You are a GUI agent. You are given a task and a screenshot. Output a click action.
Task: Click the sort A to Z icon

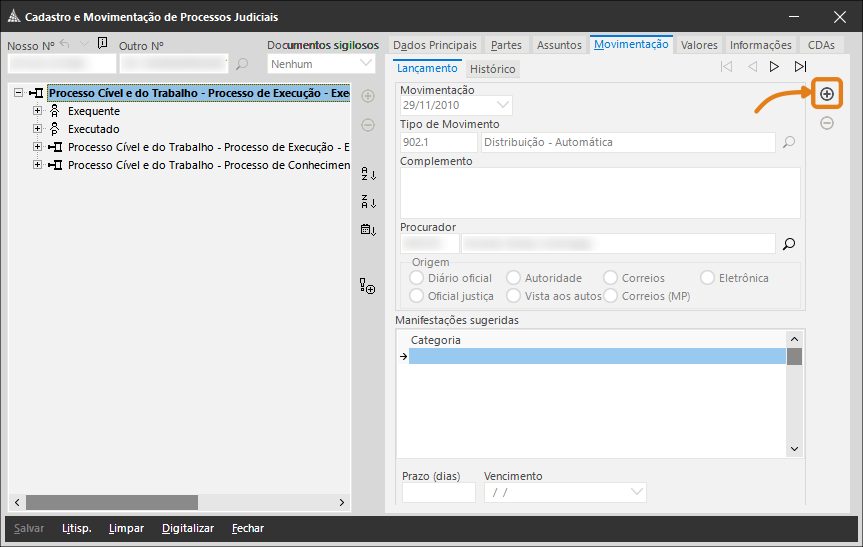(x=368, y=174)
